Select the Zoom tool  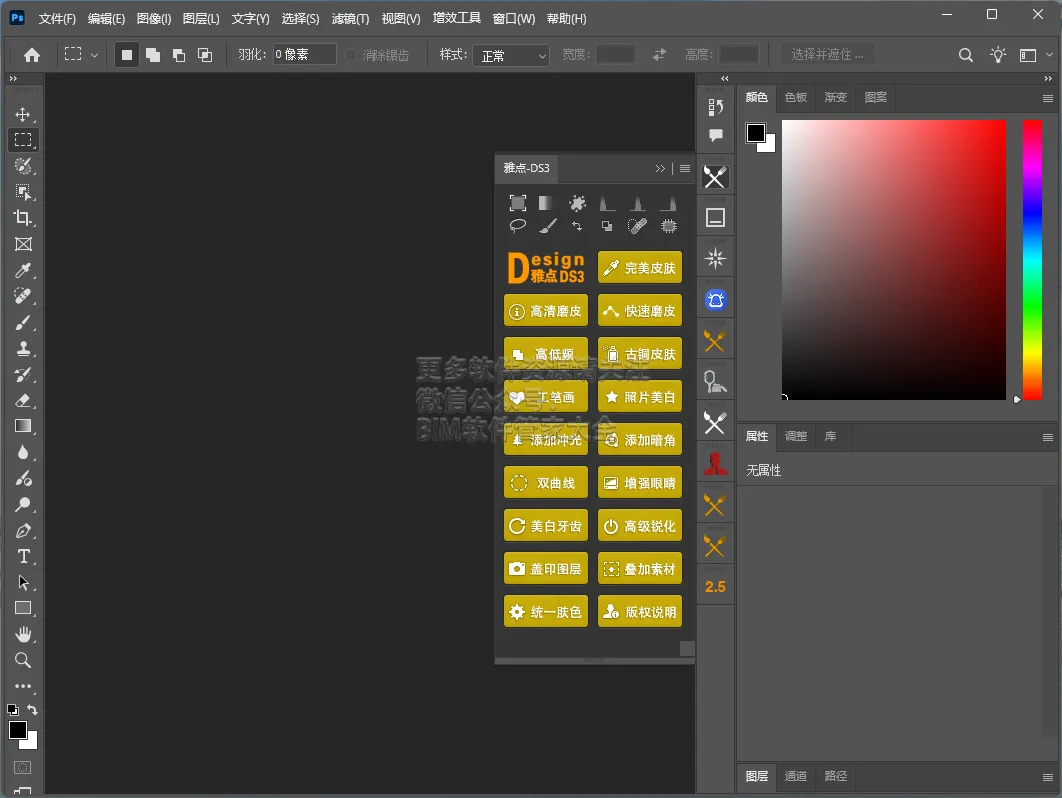click(x=23, y=660)
